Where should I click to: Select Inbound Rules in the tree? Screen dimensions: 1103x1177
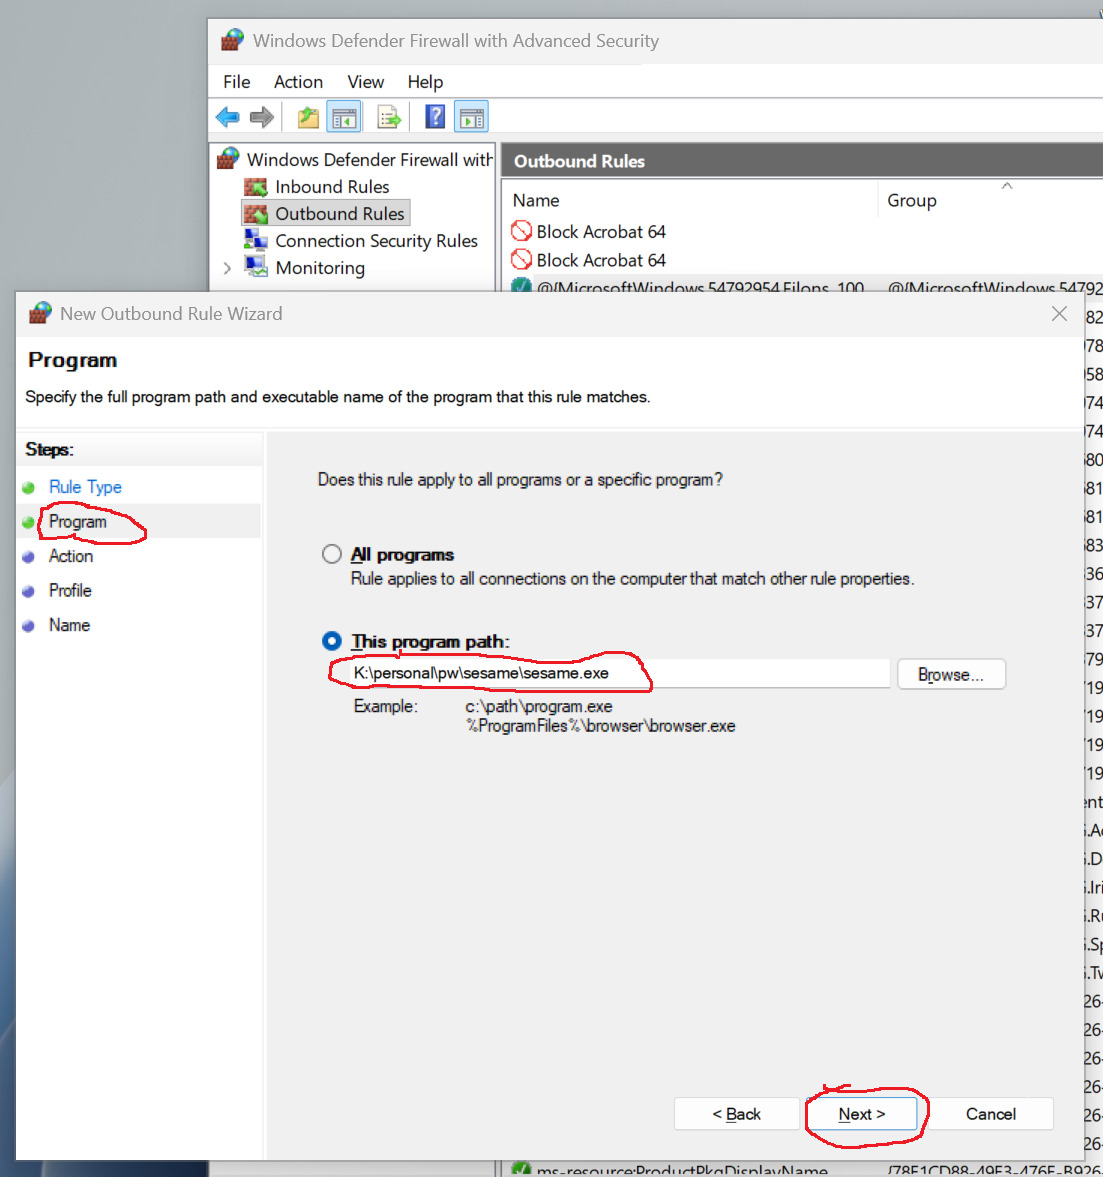click(332, 187)
